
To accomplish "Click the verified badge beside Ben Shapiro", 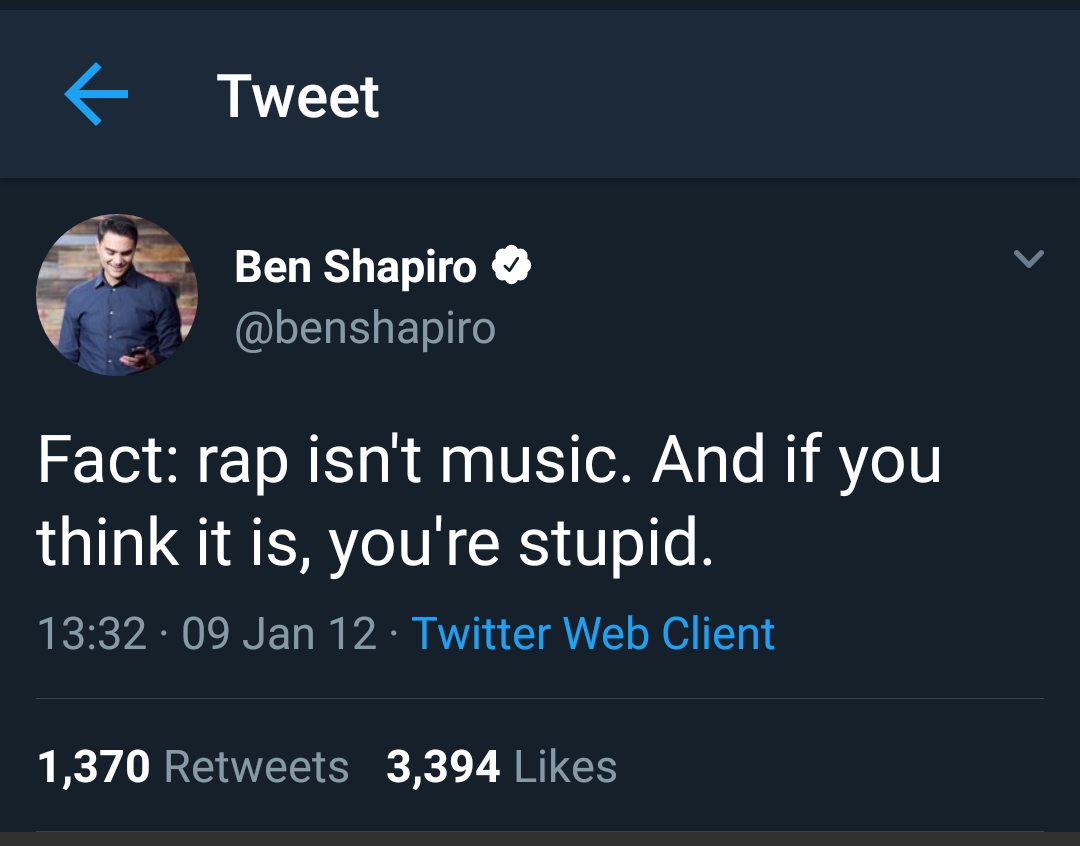I will [x=511, y=266].
